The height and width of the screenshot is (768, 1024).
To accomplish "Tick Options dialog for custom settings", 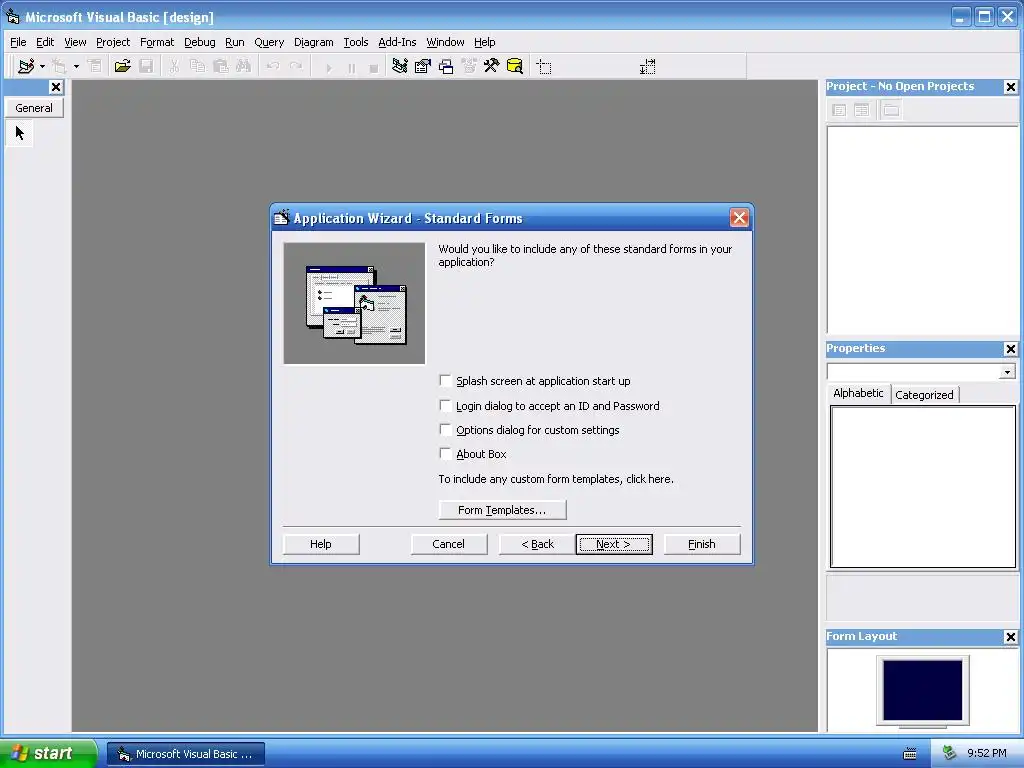I will (445, 430).
